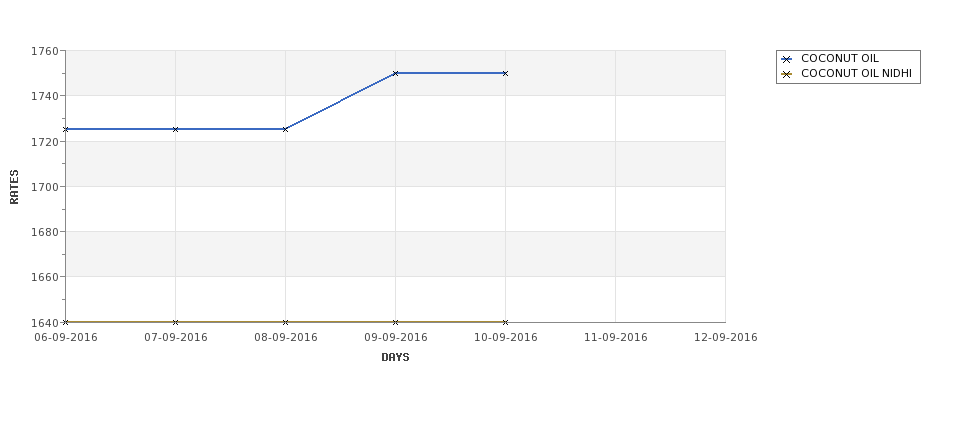Click the DAYS axis title

[x=395, y=357]
